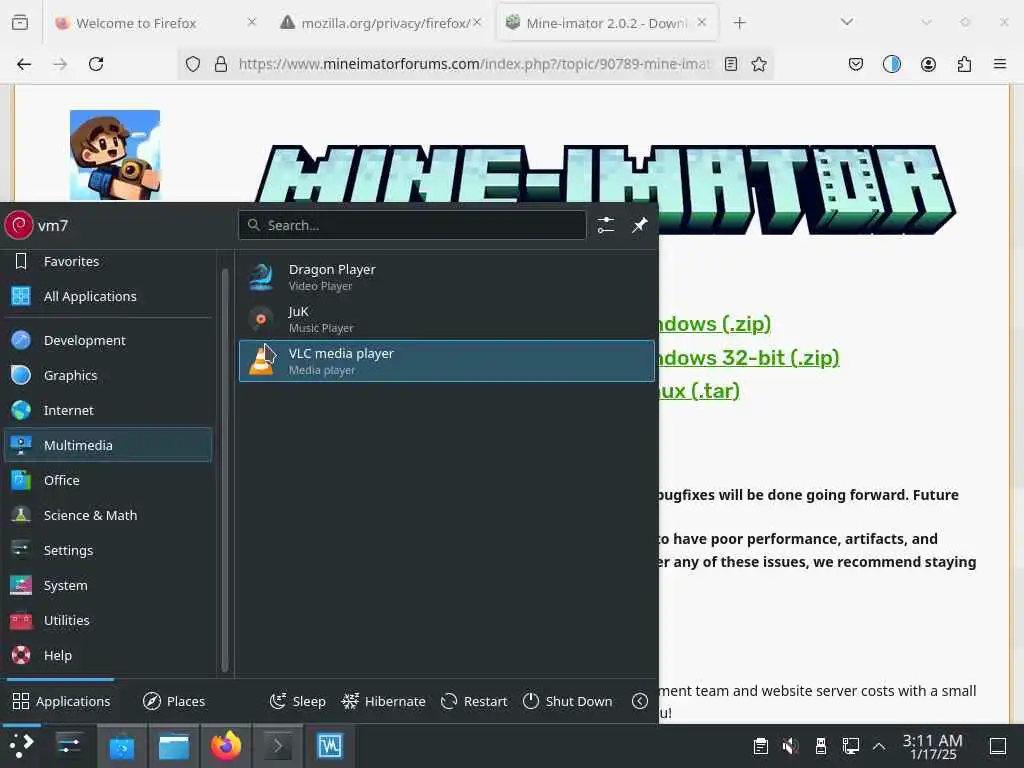Viewport: 1024px width, 768px height.
Task: Click Firefox icon in taskbar
Action: click(x=226, y=746)
